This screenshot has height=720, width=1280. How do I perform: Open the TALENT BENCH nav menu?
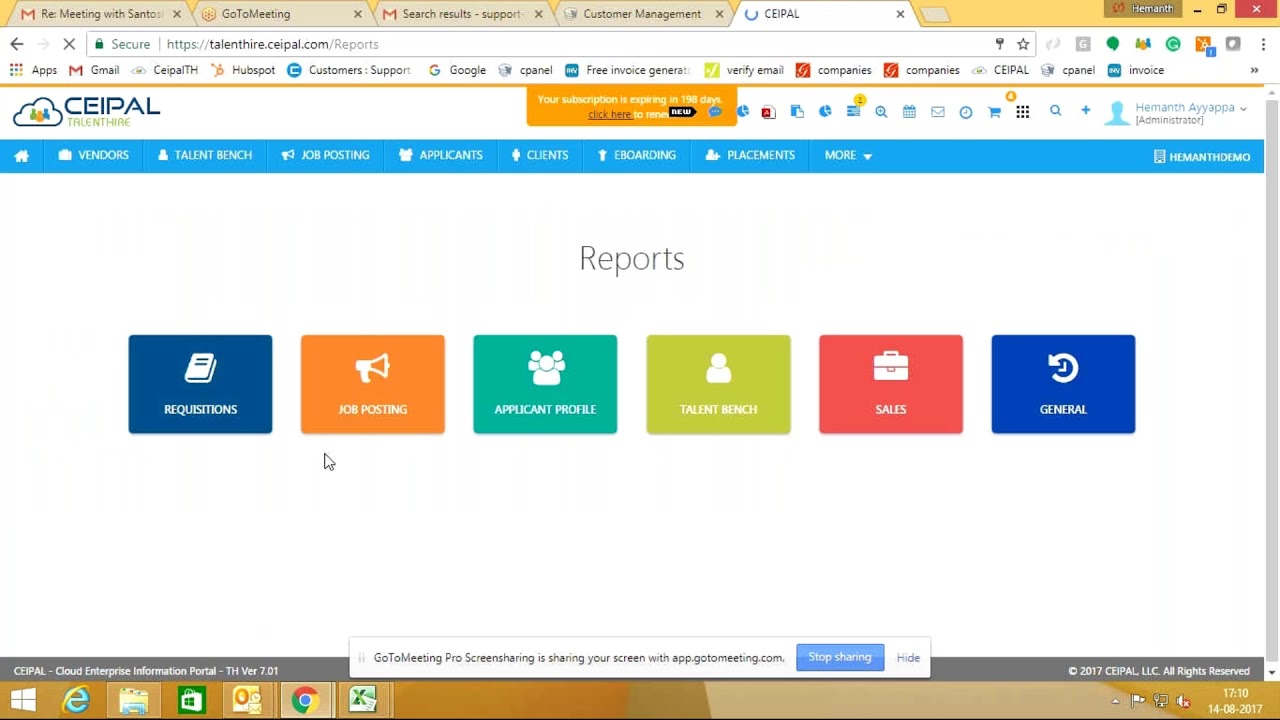tap(204, 156)
